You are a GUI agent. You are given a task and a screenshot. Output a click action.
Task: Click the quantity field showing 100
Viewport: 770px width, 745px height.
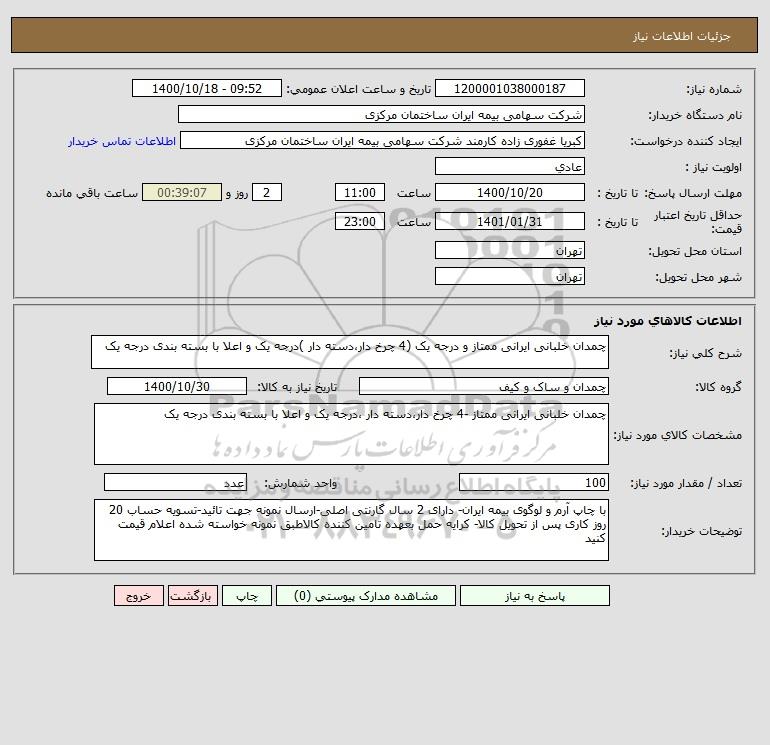(534, 482)
